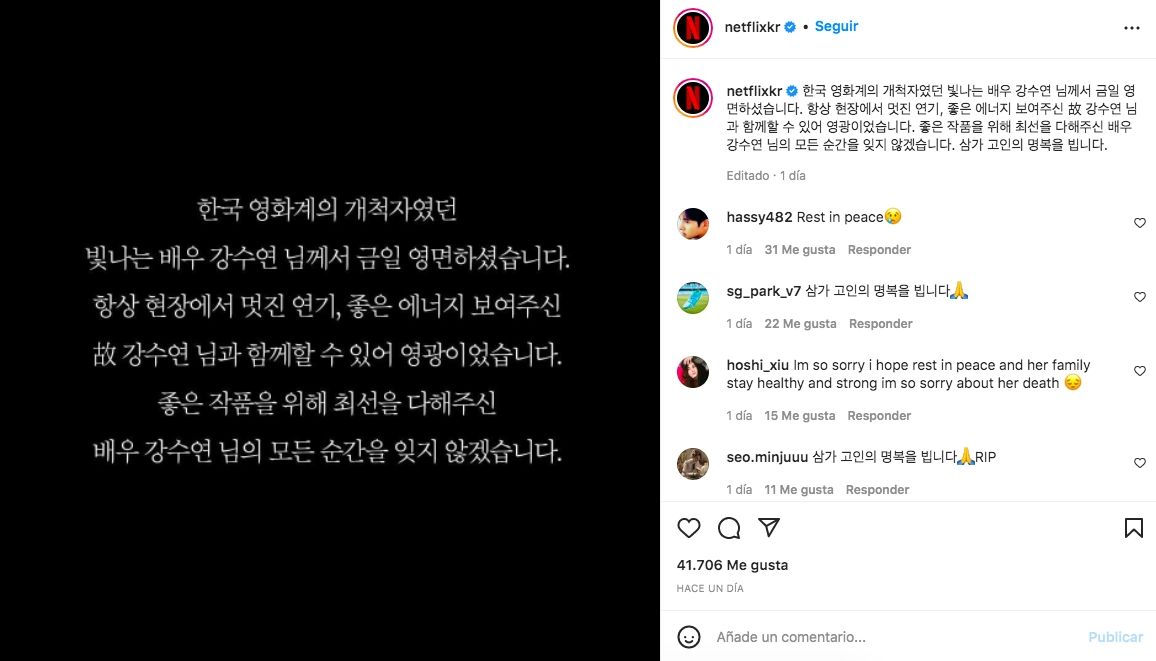The image size is (1156, 661).
Task: View 31 Me gusta on hassy482's comment
Action: tap(800, 250)
